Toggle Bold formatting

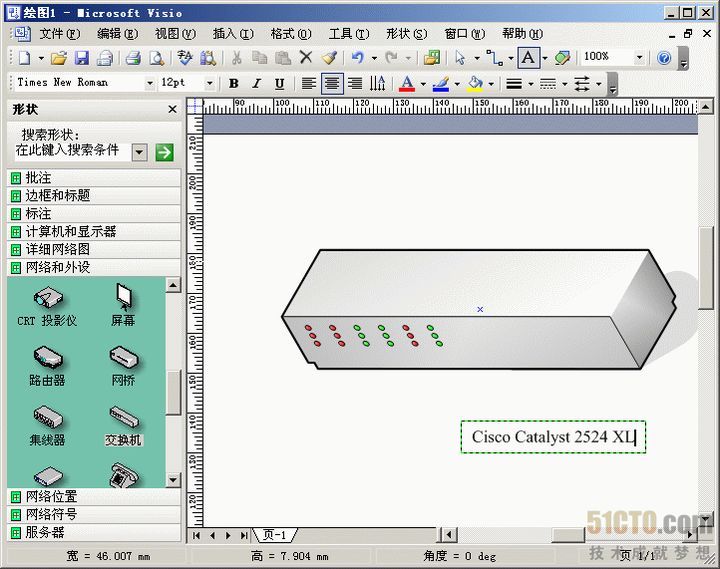coord(234,84)
